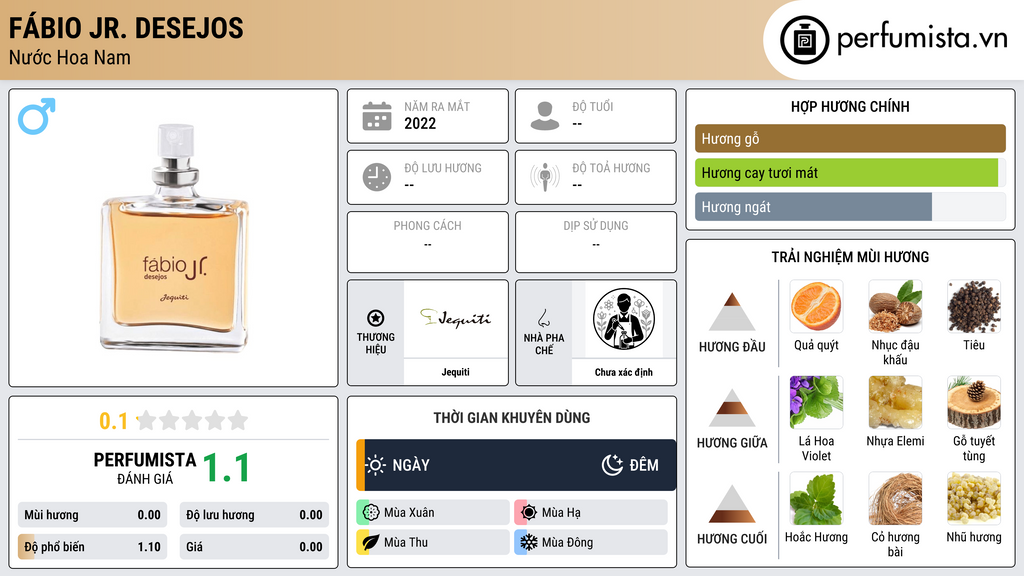The height and width of the screenshot is (576, 1024).
Task: Click the Thời gian khuyên dùng heading
Action: 512,417
